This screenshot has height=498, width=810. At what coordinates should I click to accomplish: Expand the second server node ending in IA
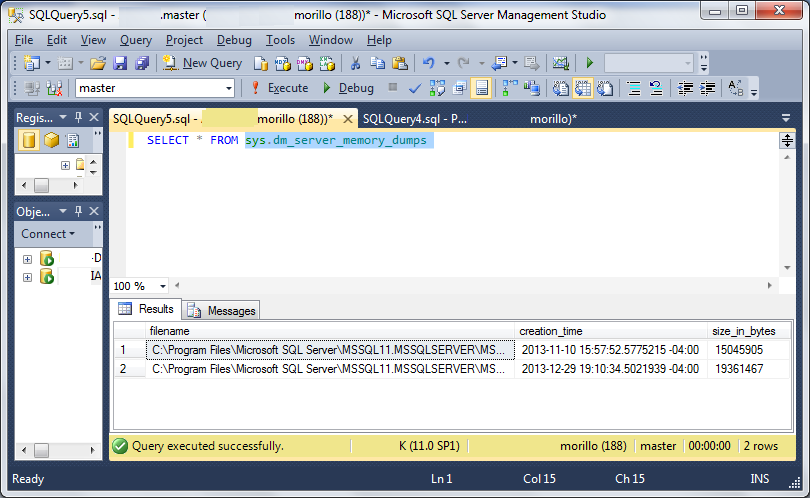pos(27,277)
